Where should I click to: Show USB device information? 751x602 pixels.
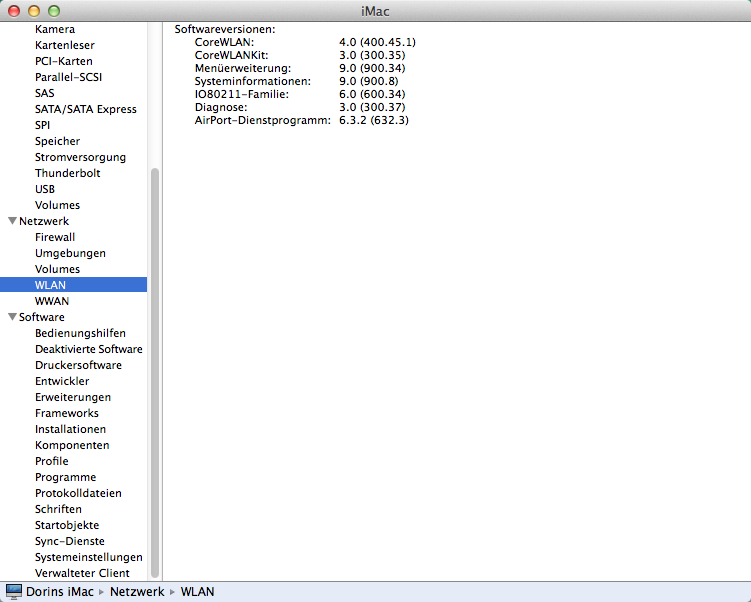[45, 189]
